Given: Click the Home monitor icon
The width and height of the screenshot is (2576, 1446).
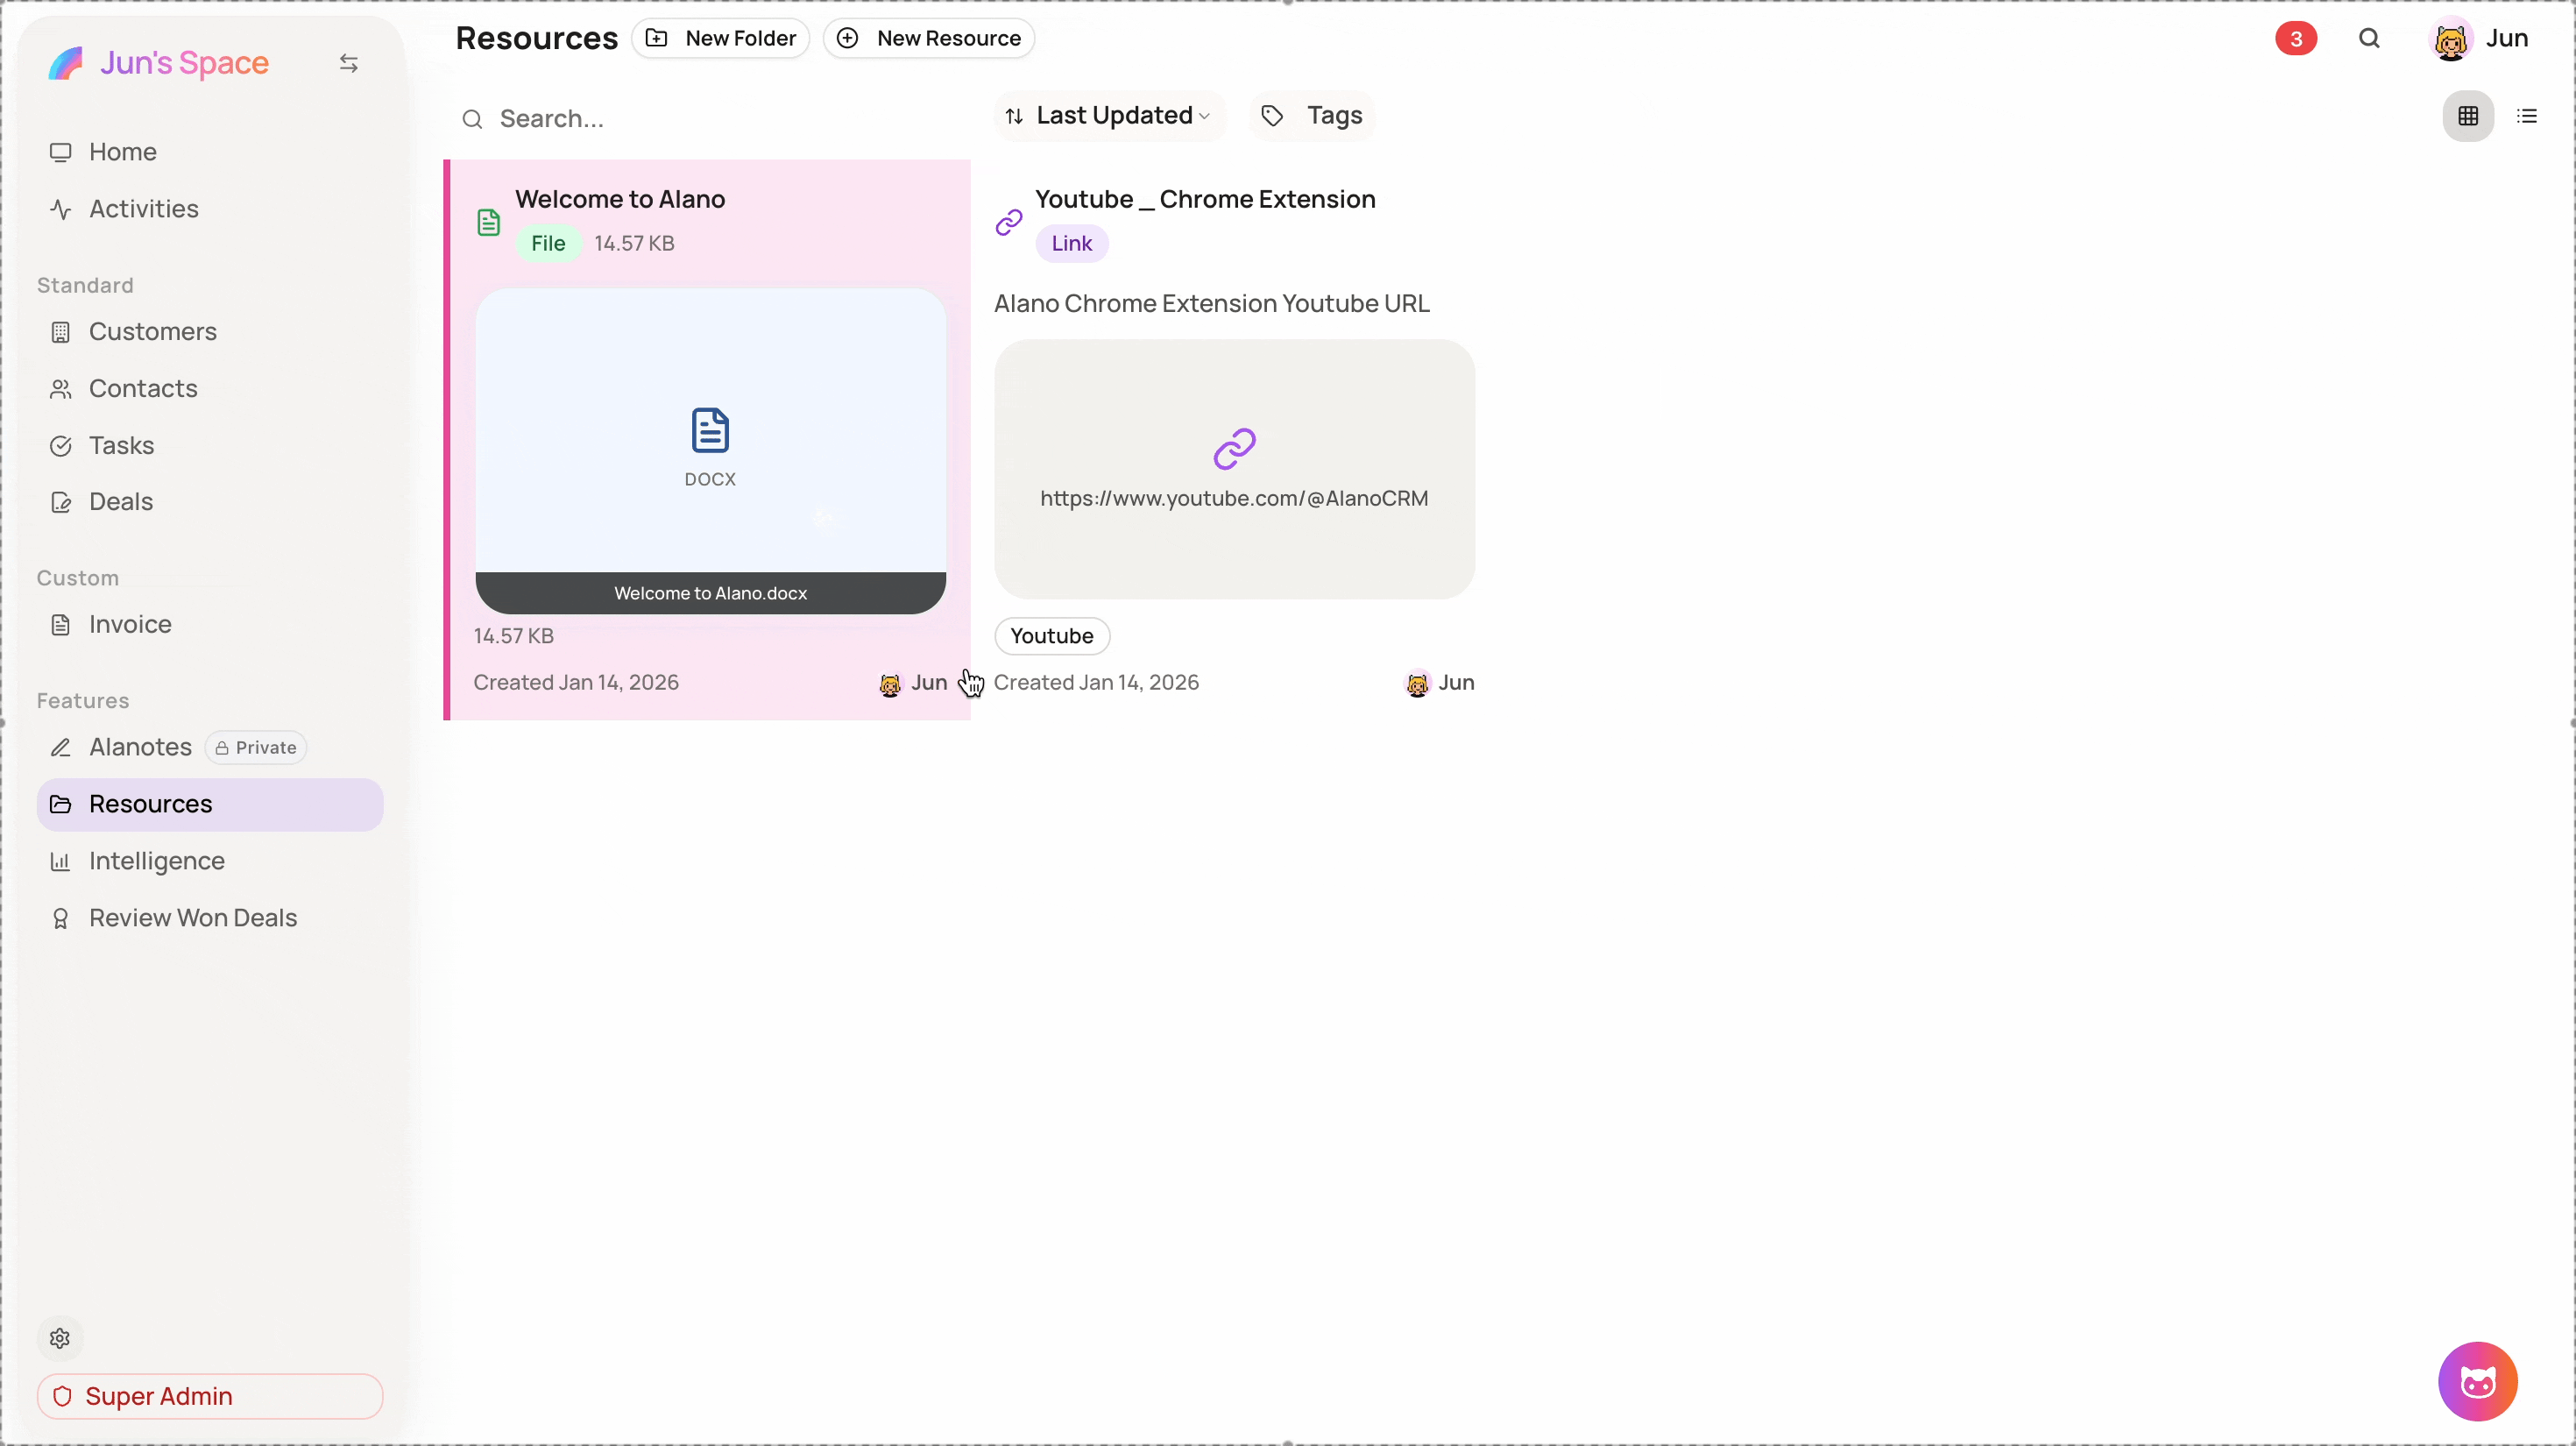Looking at the screenshot, I should [x=61, y=152].
